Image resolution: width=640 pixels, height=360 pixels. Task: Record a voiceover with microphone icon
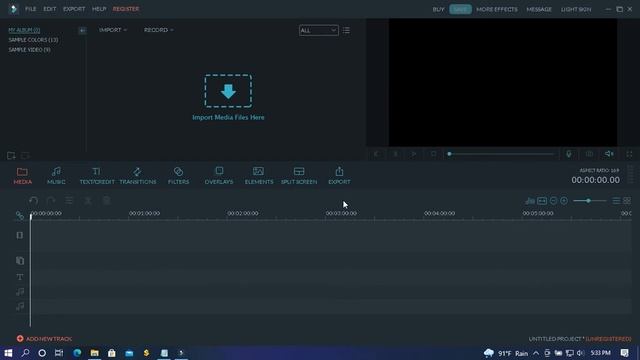coord(569,154)
